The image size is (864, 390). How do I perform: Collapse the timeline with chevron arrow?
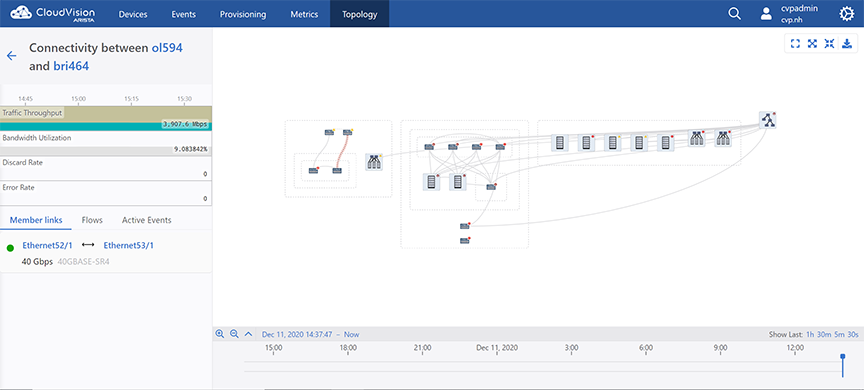coord(249,334)
